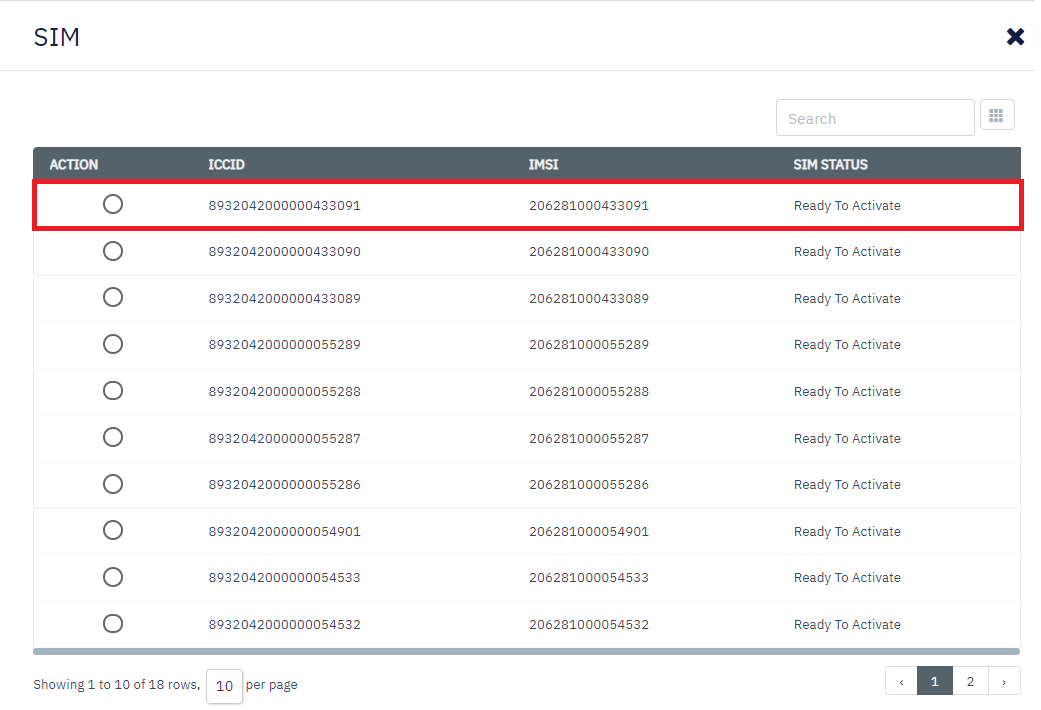
Task: Select the SIM with IMSI 206281000054533
Action: click(x=113, y=577)
